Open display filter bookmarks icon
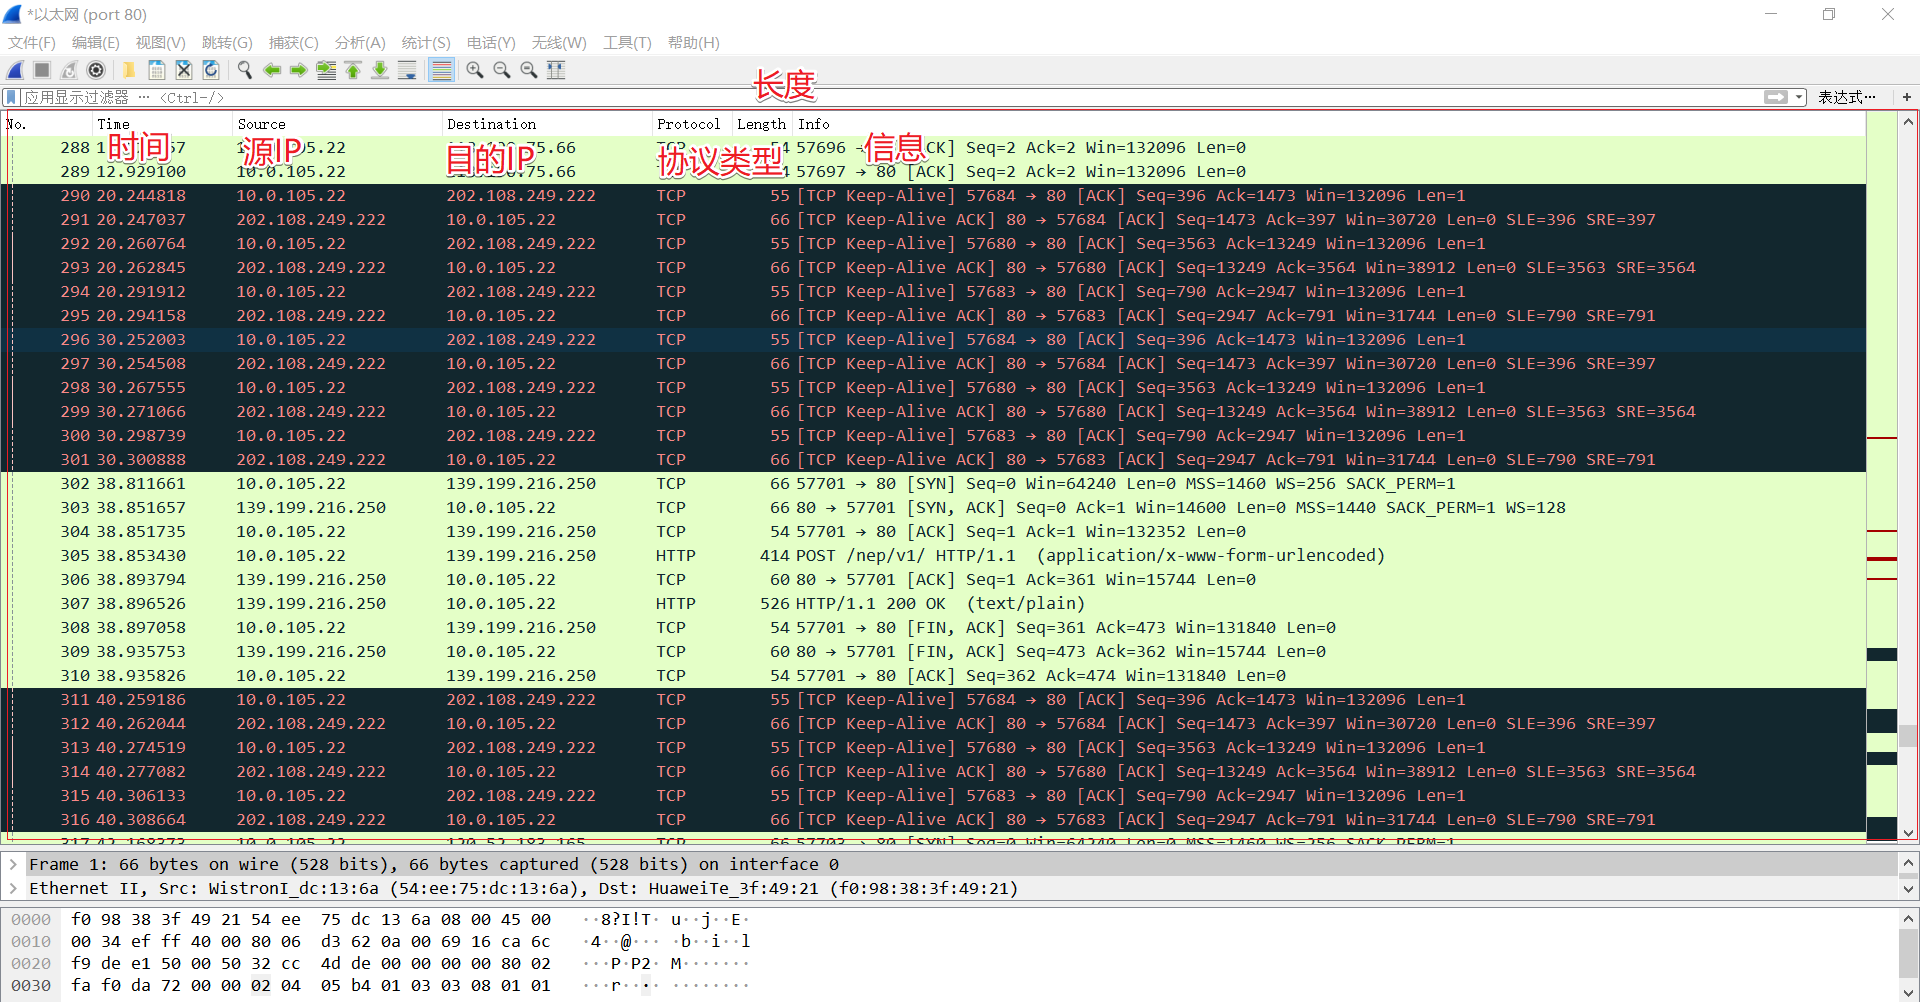 coord(11,97)
